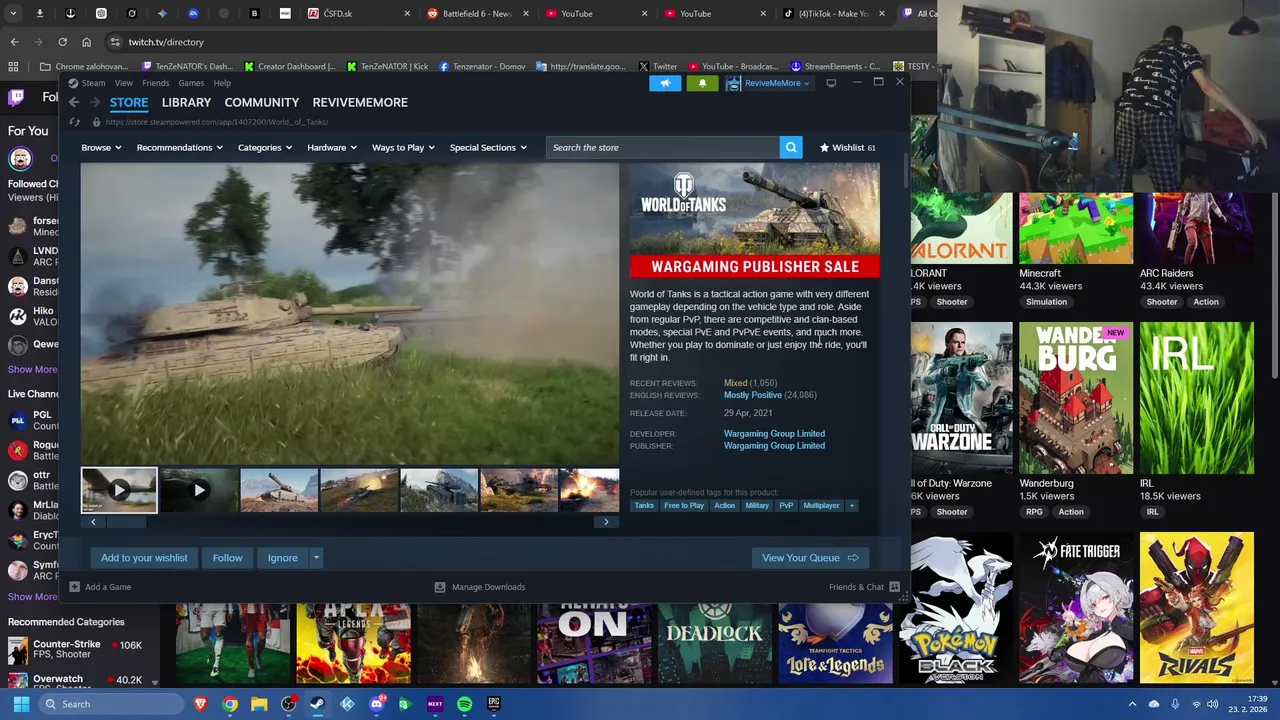
Task: Select the second video thumbnail
Action: coord(199,490)
